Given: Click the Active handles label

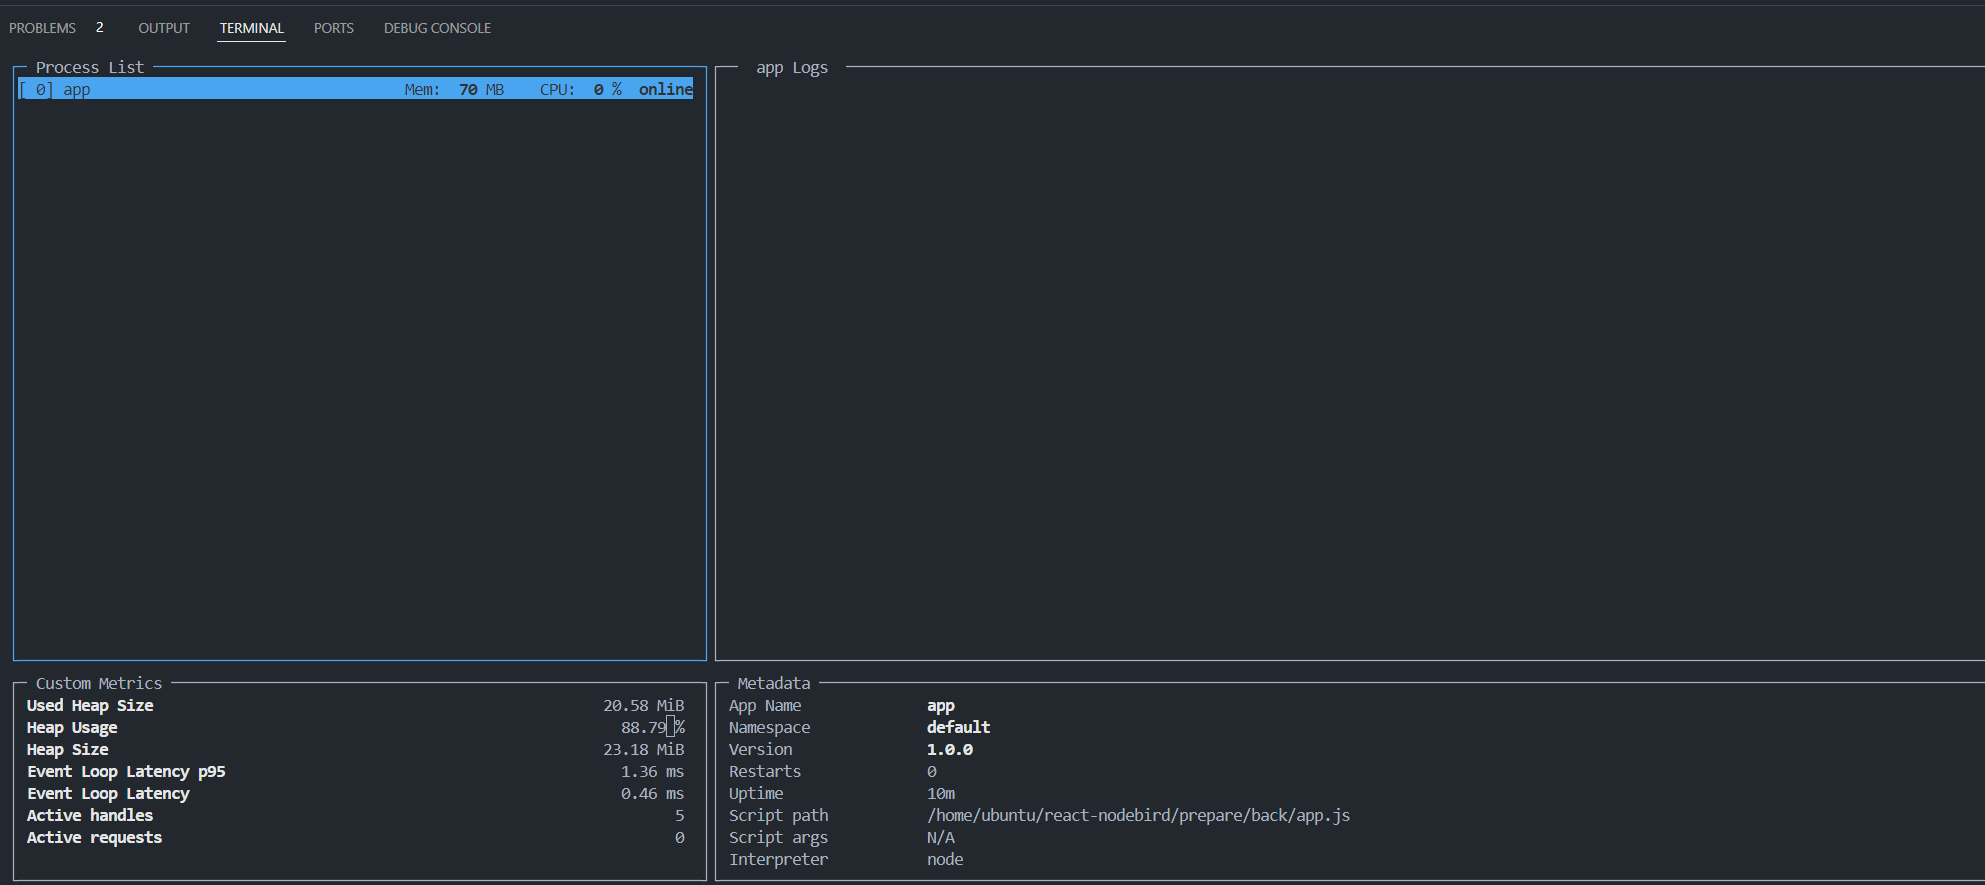Looking at the screenshot, I should point(90,815).
